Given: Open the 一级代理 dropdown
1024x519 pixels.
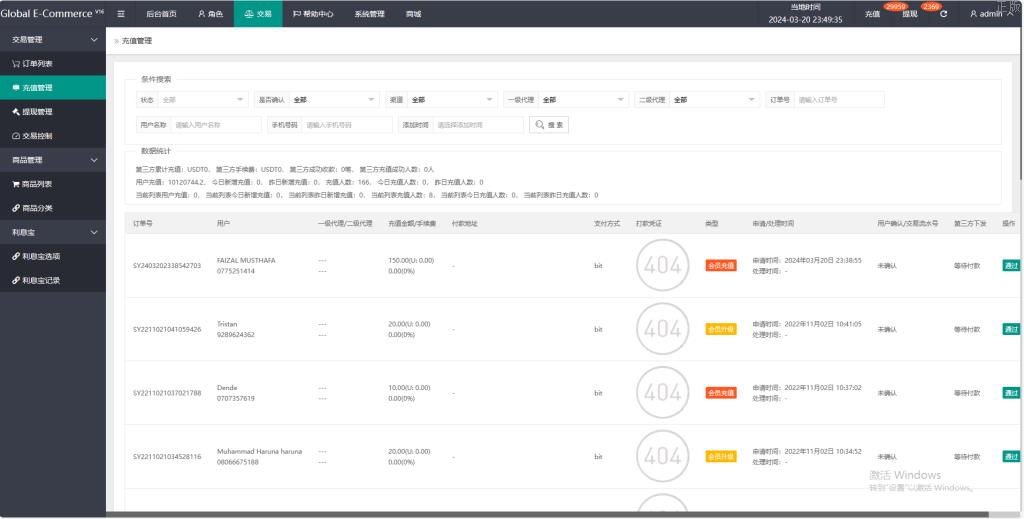Looking at the screenshot, I should (x=583, y=100).
